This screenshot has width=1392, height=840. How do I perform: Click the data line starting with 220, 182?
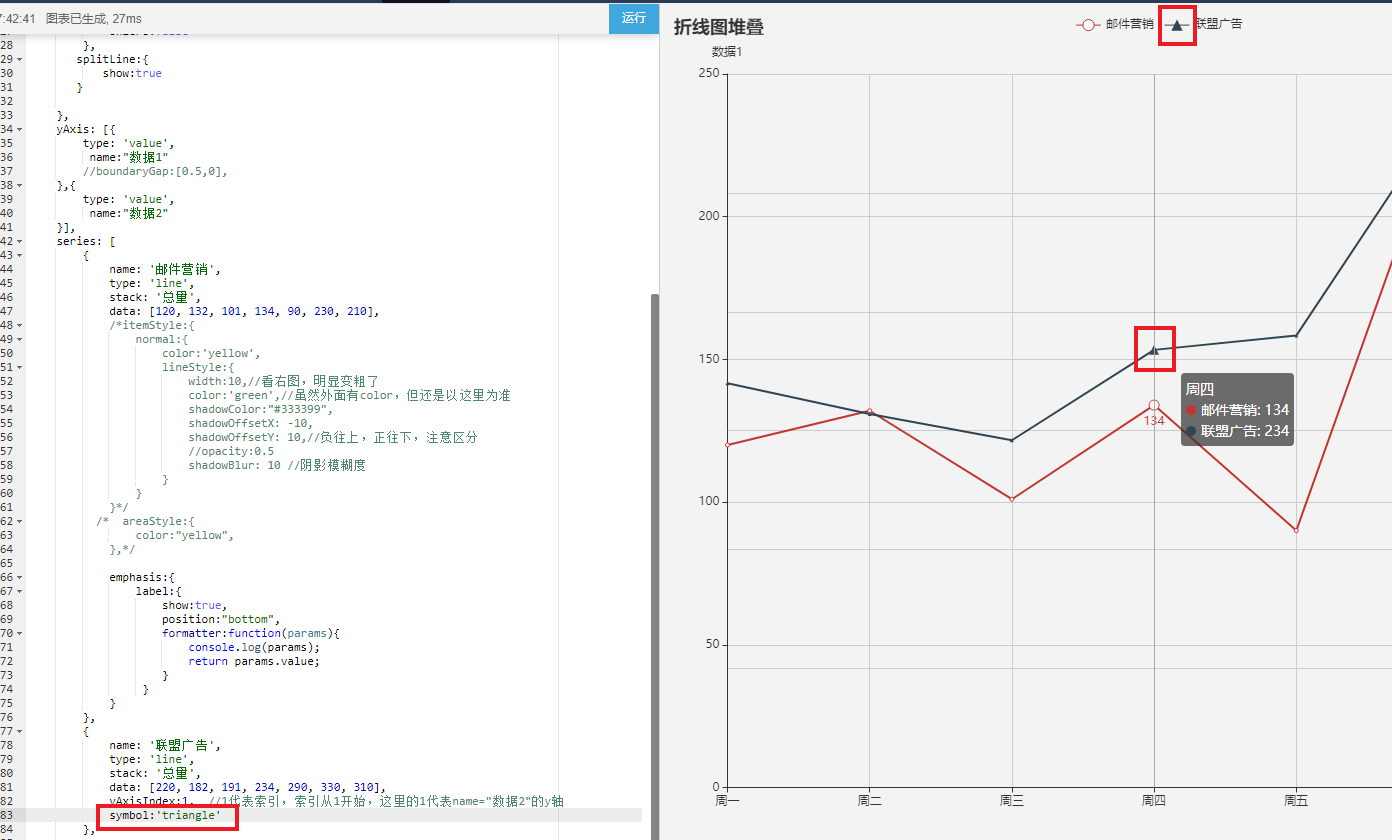pyautogui.click(x=247, y=787)
